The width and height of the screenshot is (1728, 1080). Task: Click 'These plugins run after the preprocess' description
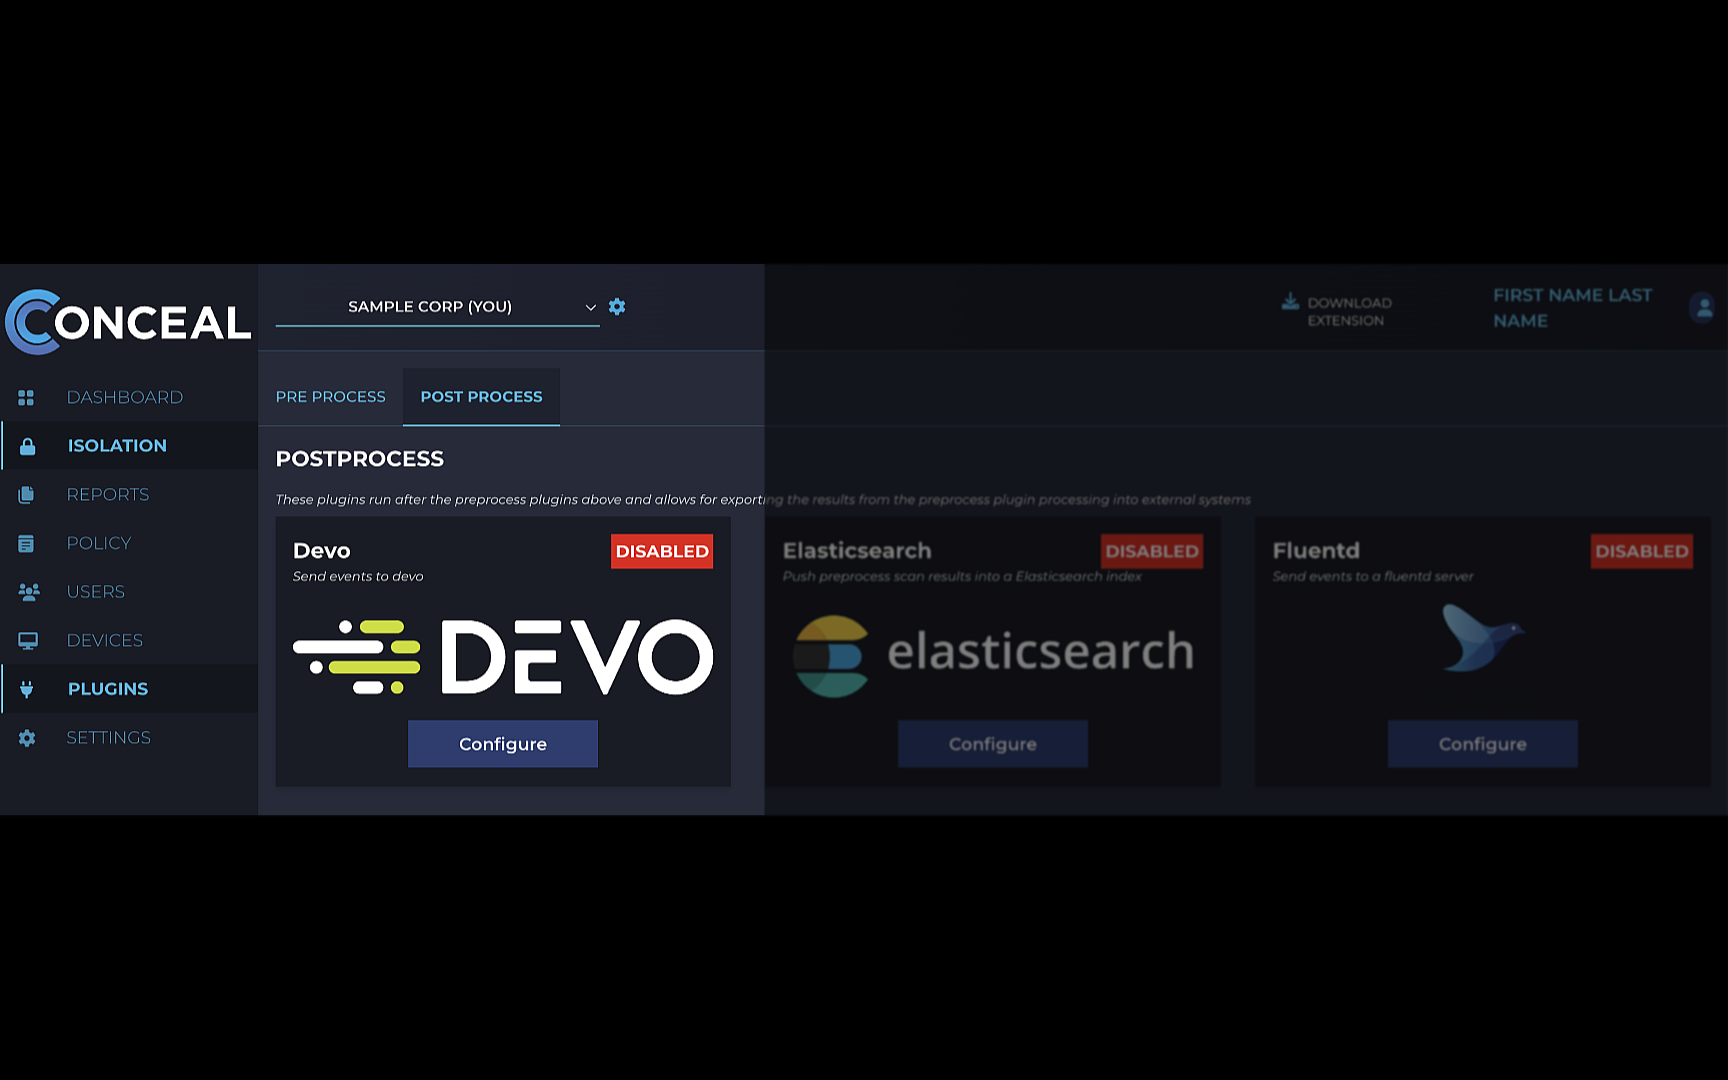tap(763, 500)
